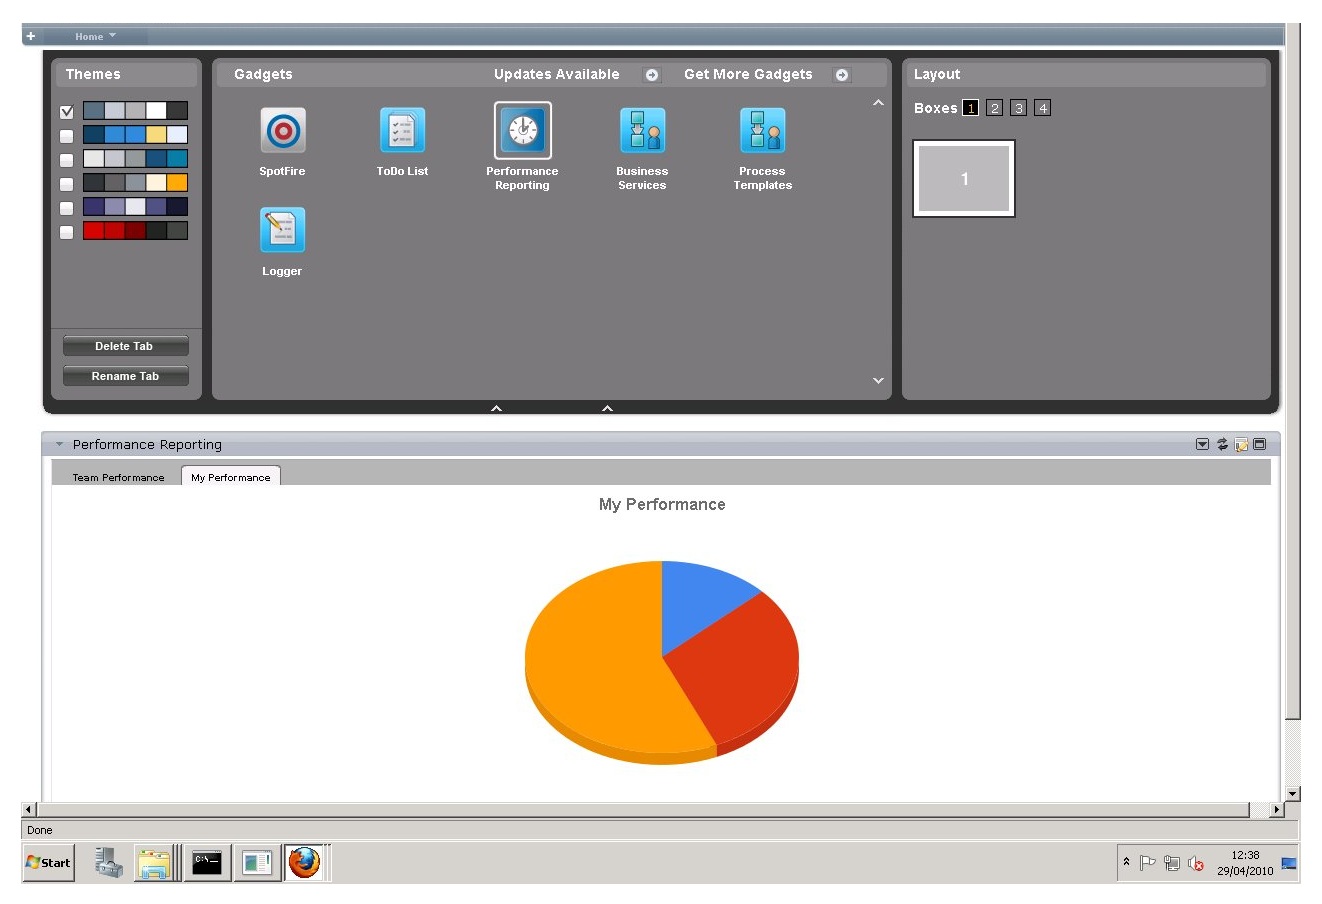Click the purple color theme swatch
1322x904 pixels.
pos(135,207)
